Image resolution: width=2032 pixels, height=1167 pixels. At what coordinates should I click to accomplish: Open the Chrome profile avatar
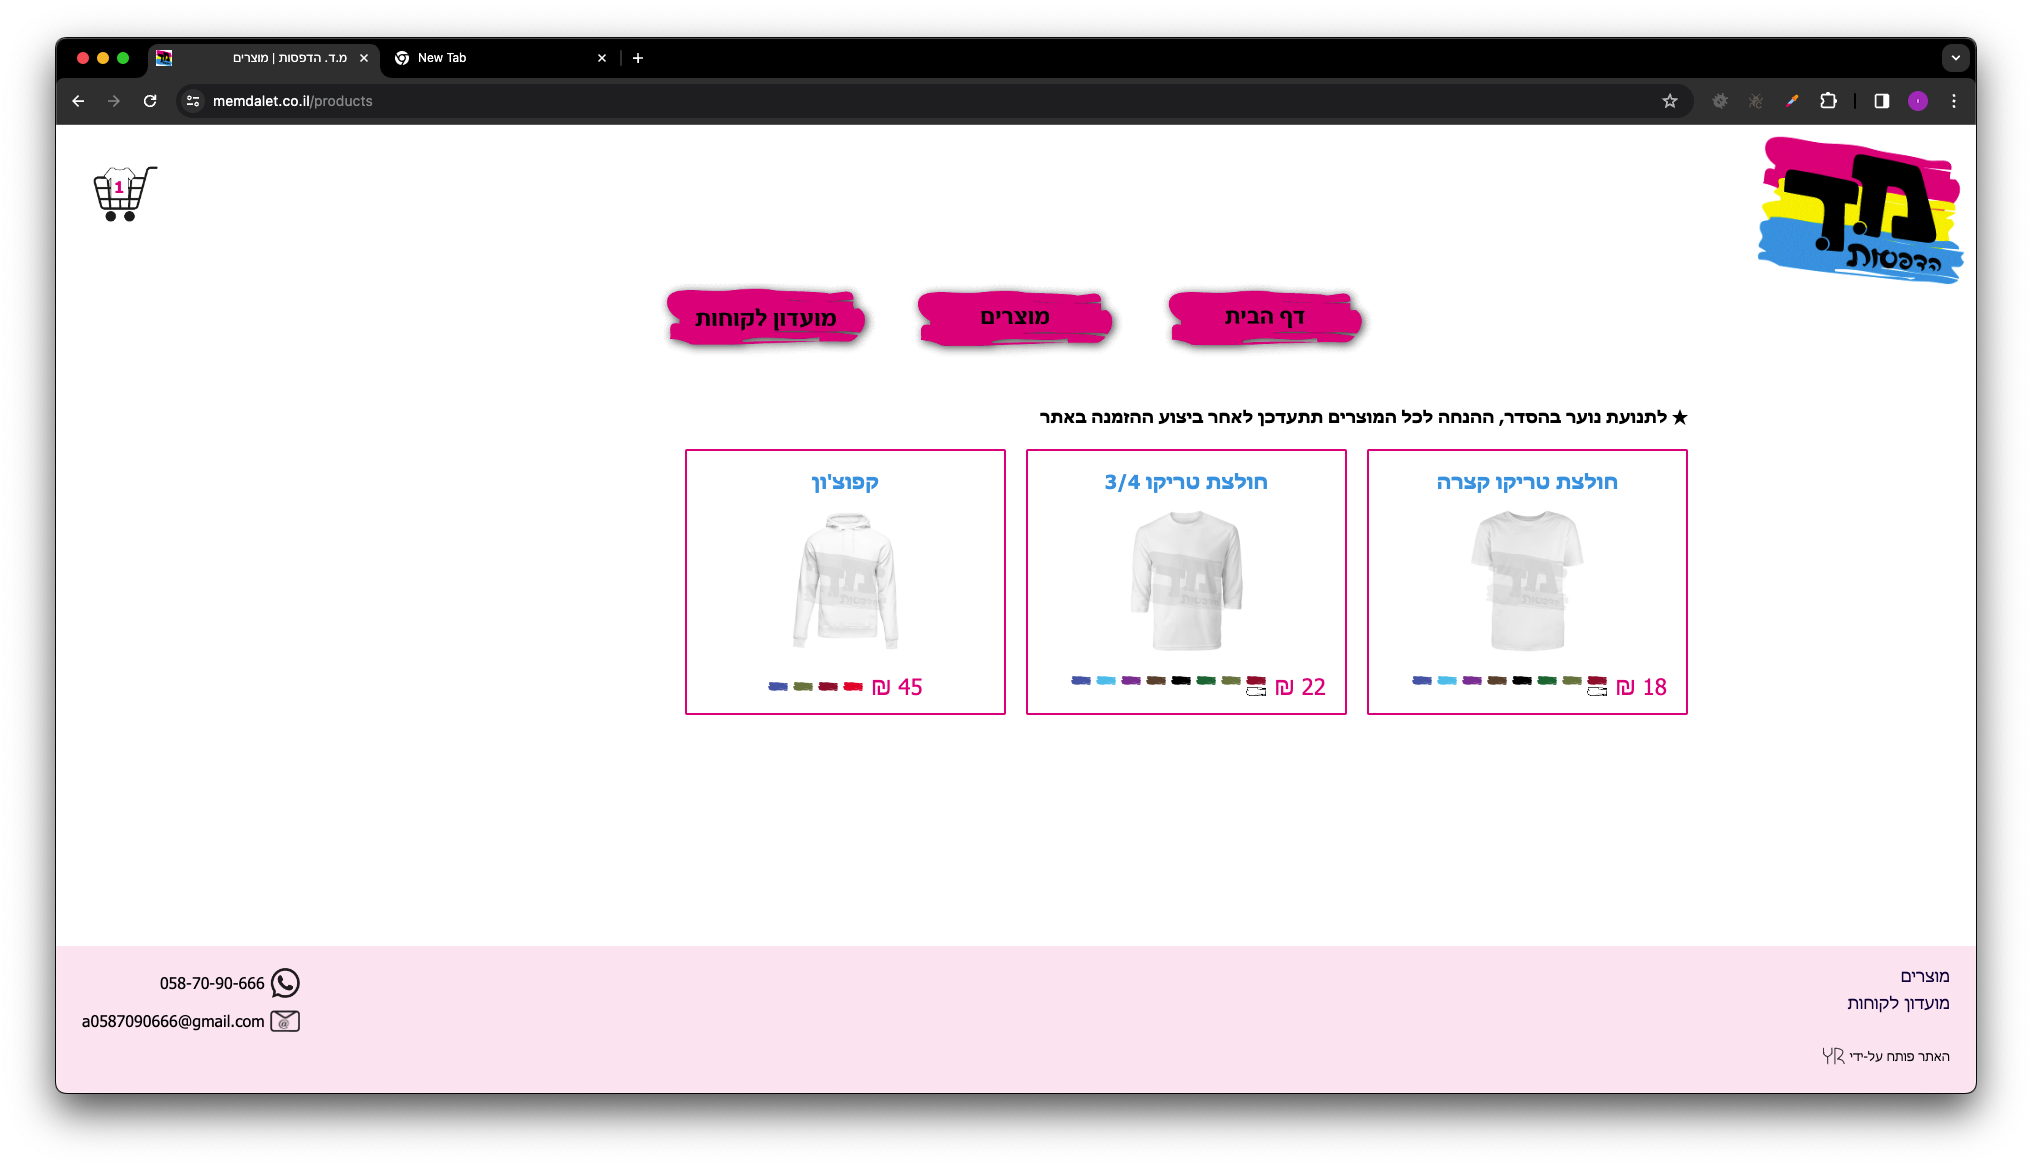1918,101
